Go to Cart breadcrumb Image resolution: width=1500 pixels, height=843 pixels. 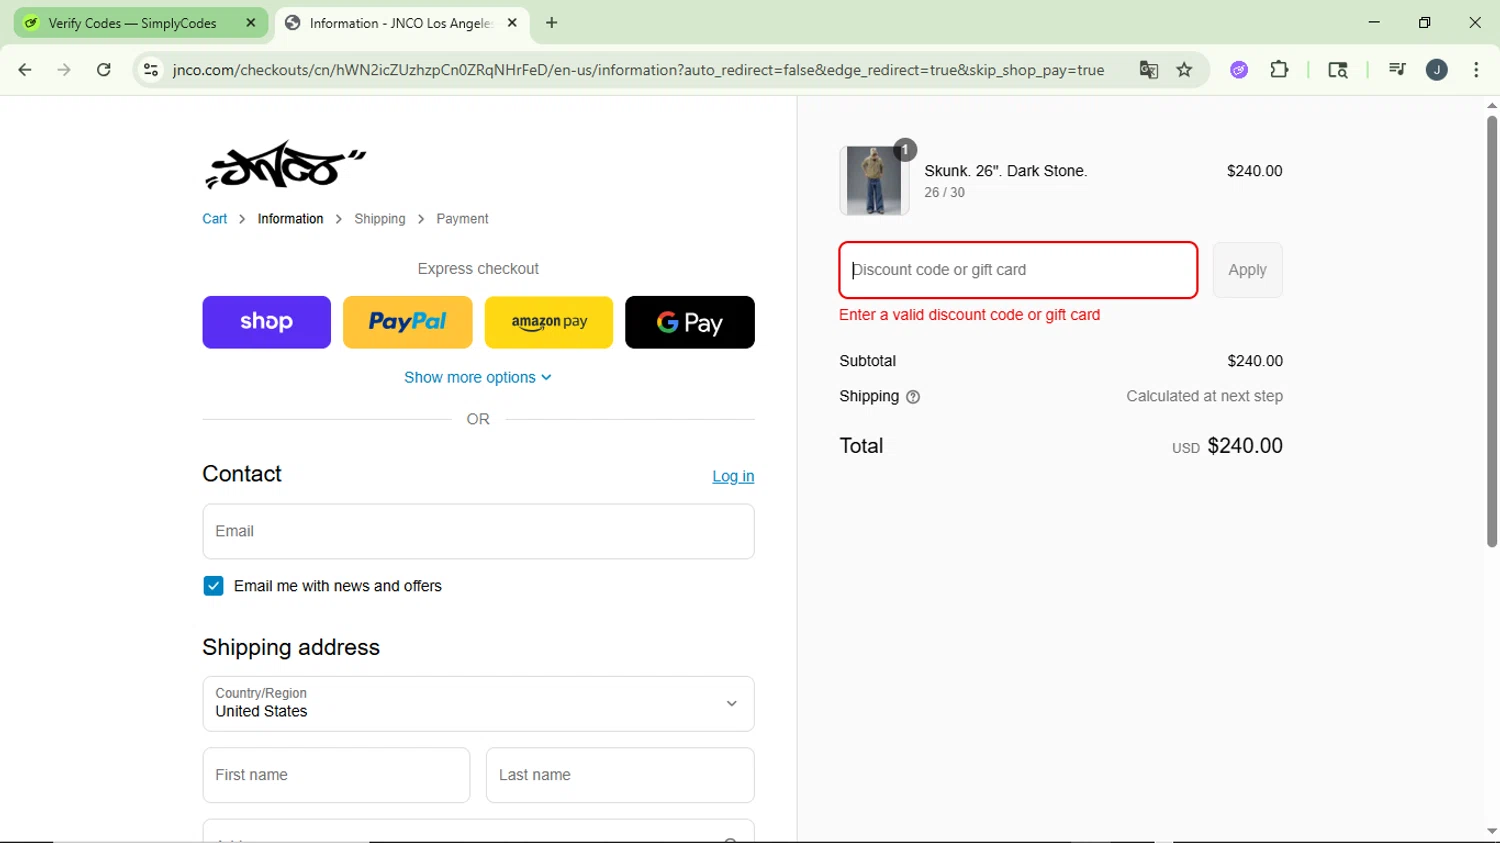coord(215,219)
